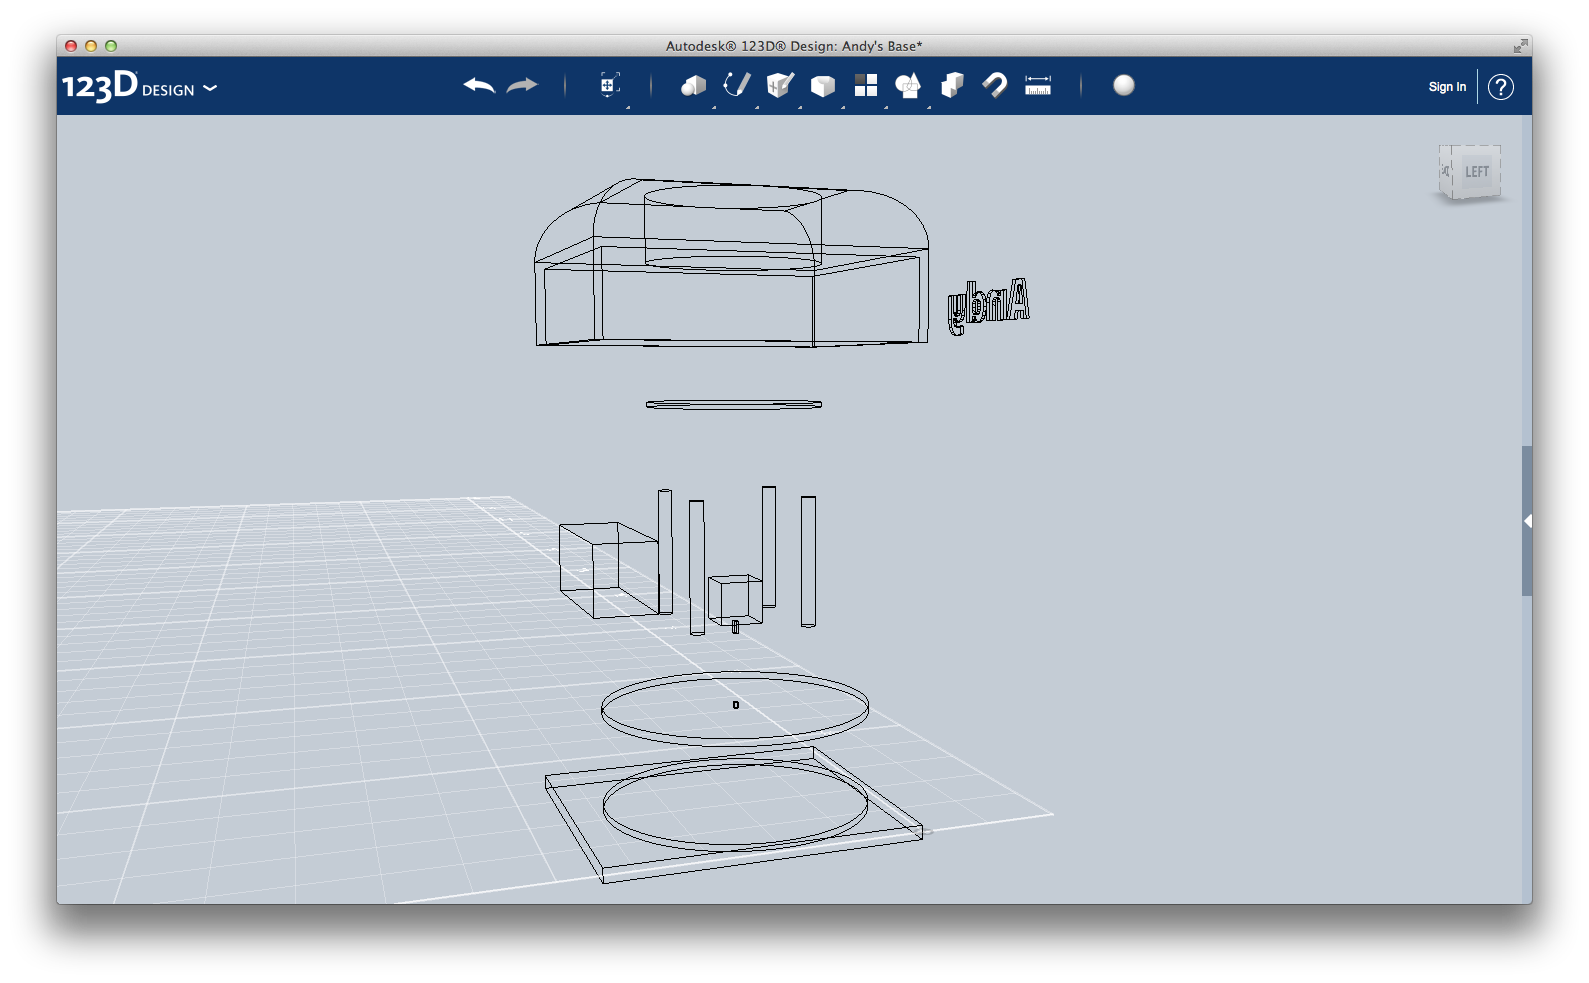Open the Material sphere tool
This screenshot has width=1589, height=983.
click(1124, 85)
